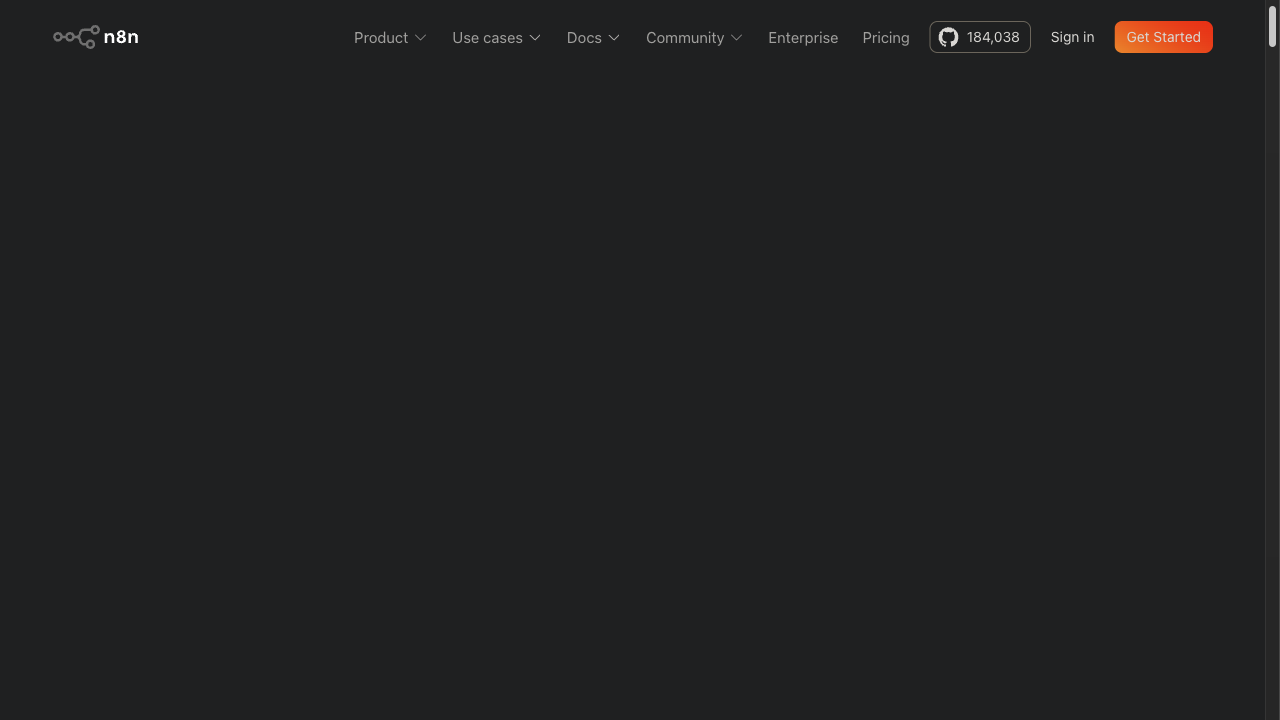Open the Product navigation menu

(381, 37)
